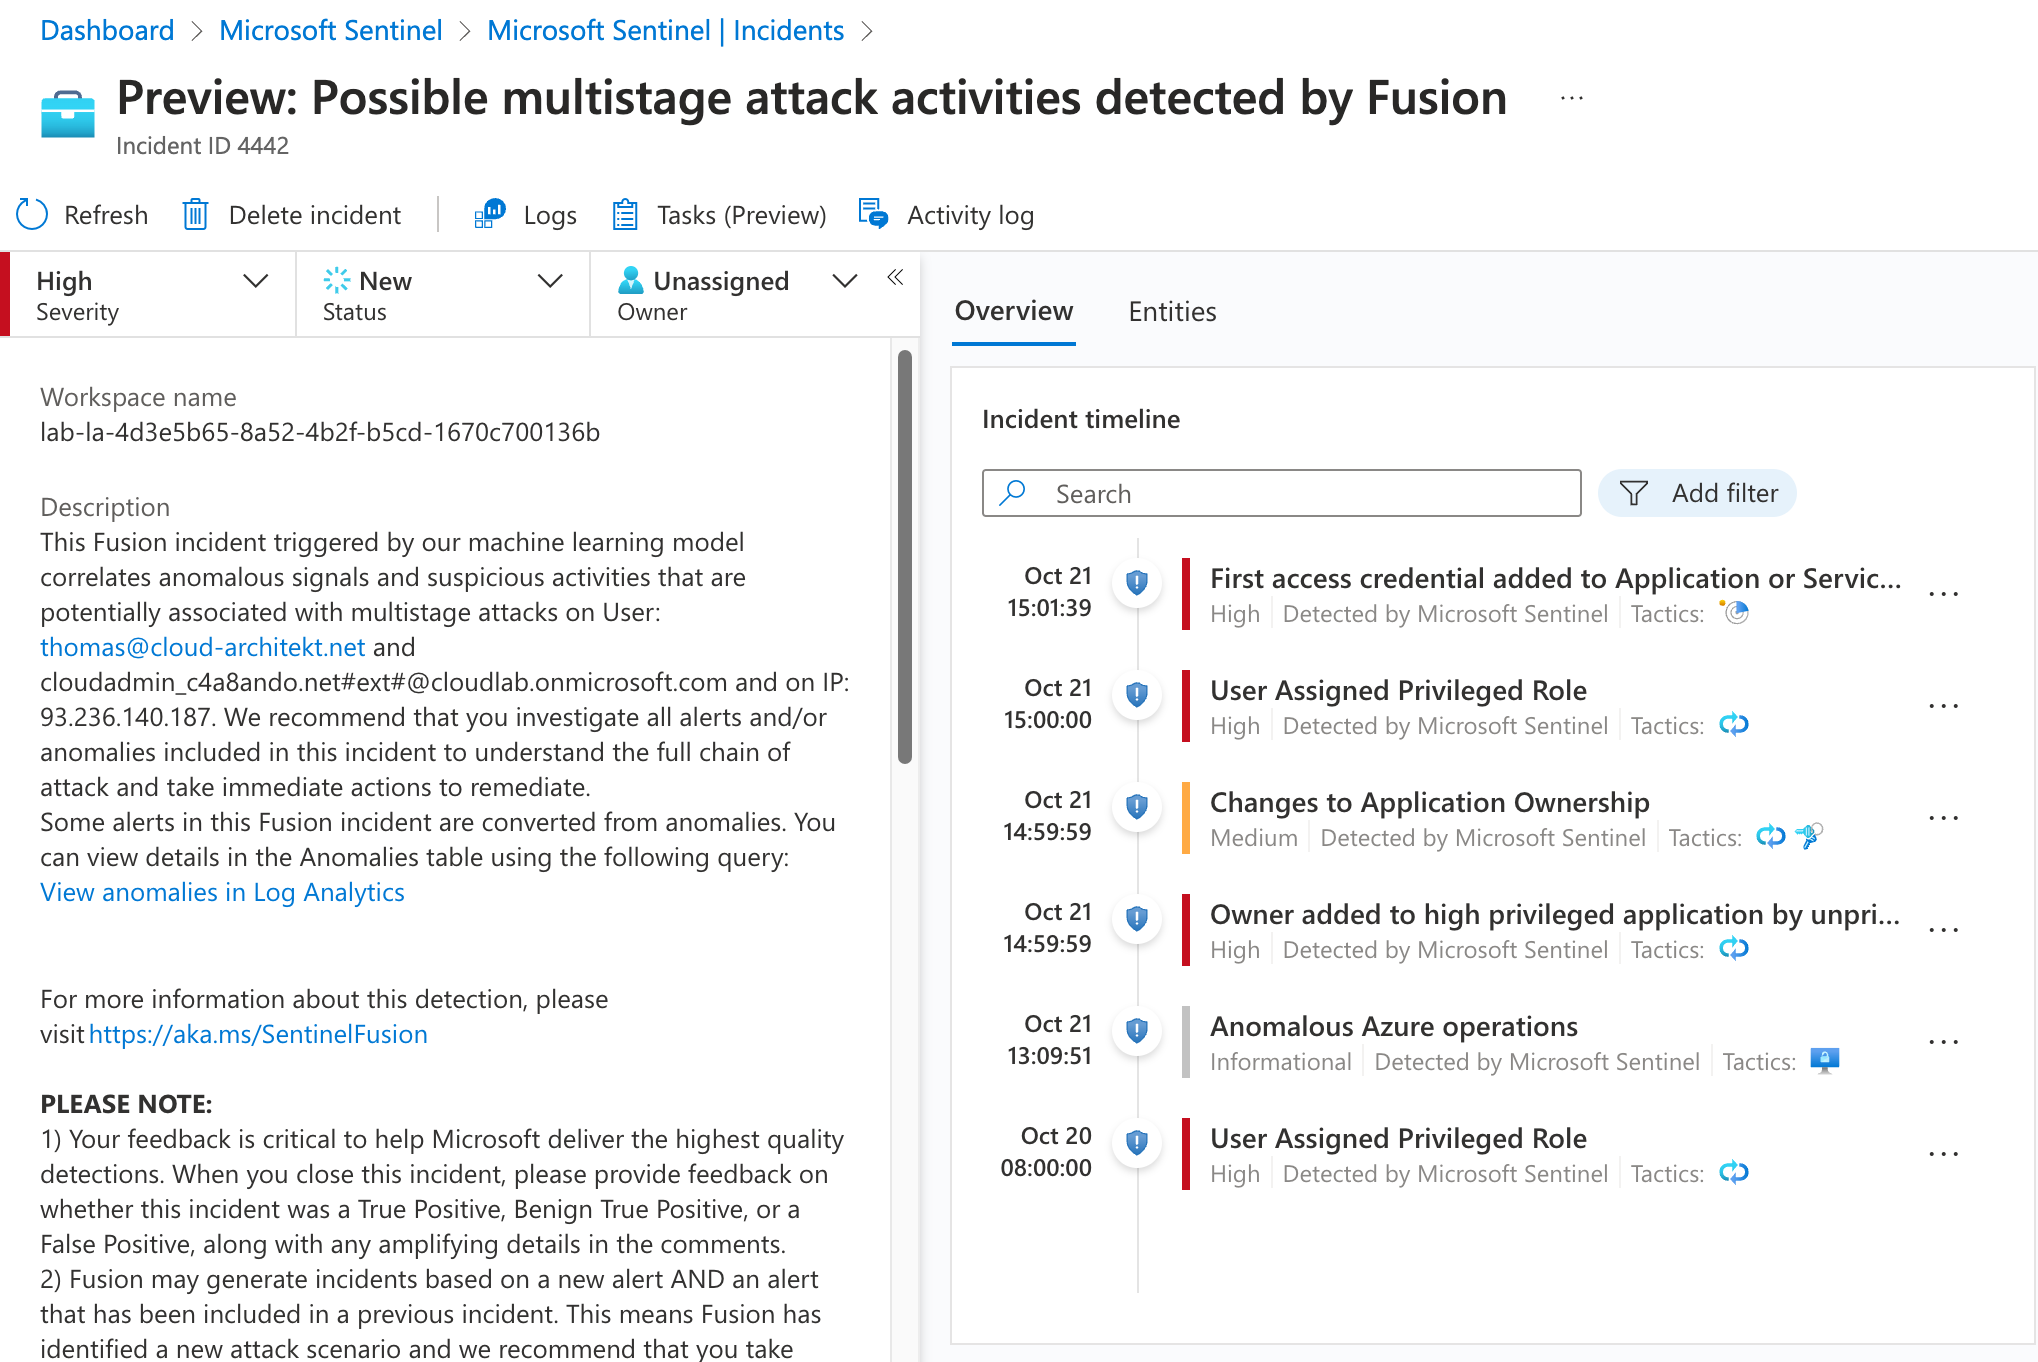Open the Activity log

pos(946,214)
